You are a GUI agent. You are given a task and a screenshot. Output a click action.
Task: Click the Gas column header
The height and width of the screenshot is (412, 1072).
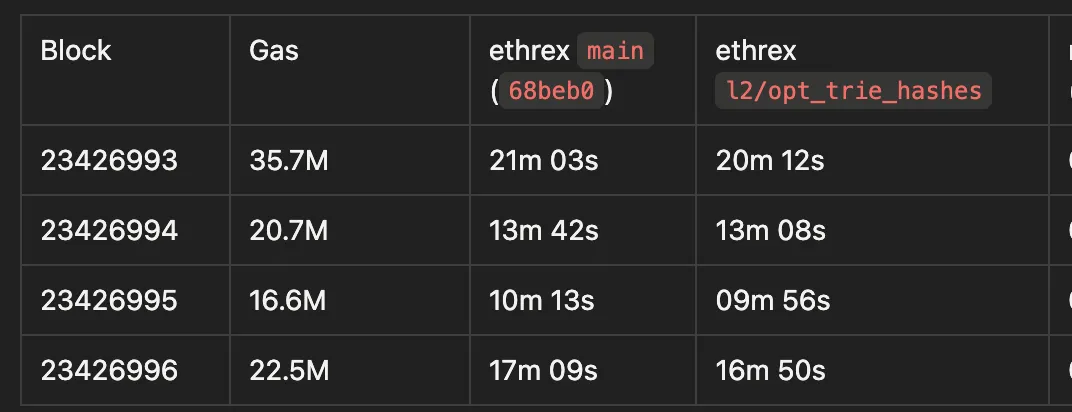(274, 51)
